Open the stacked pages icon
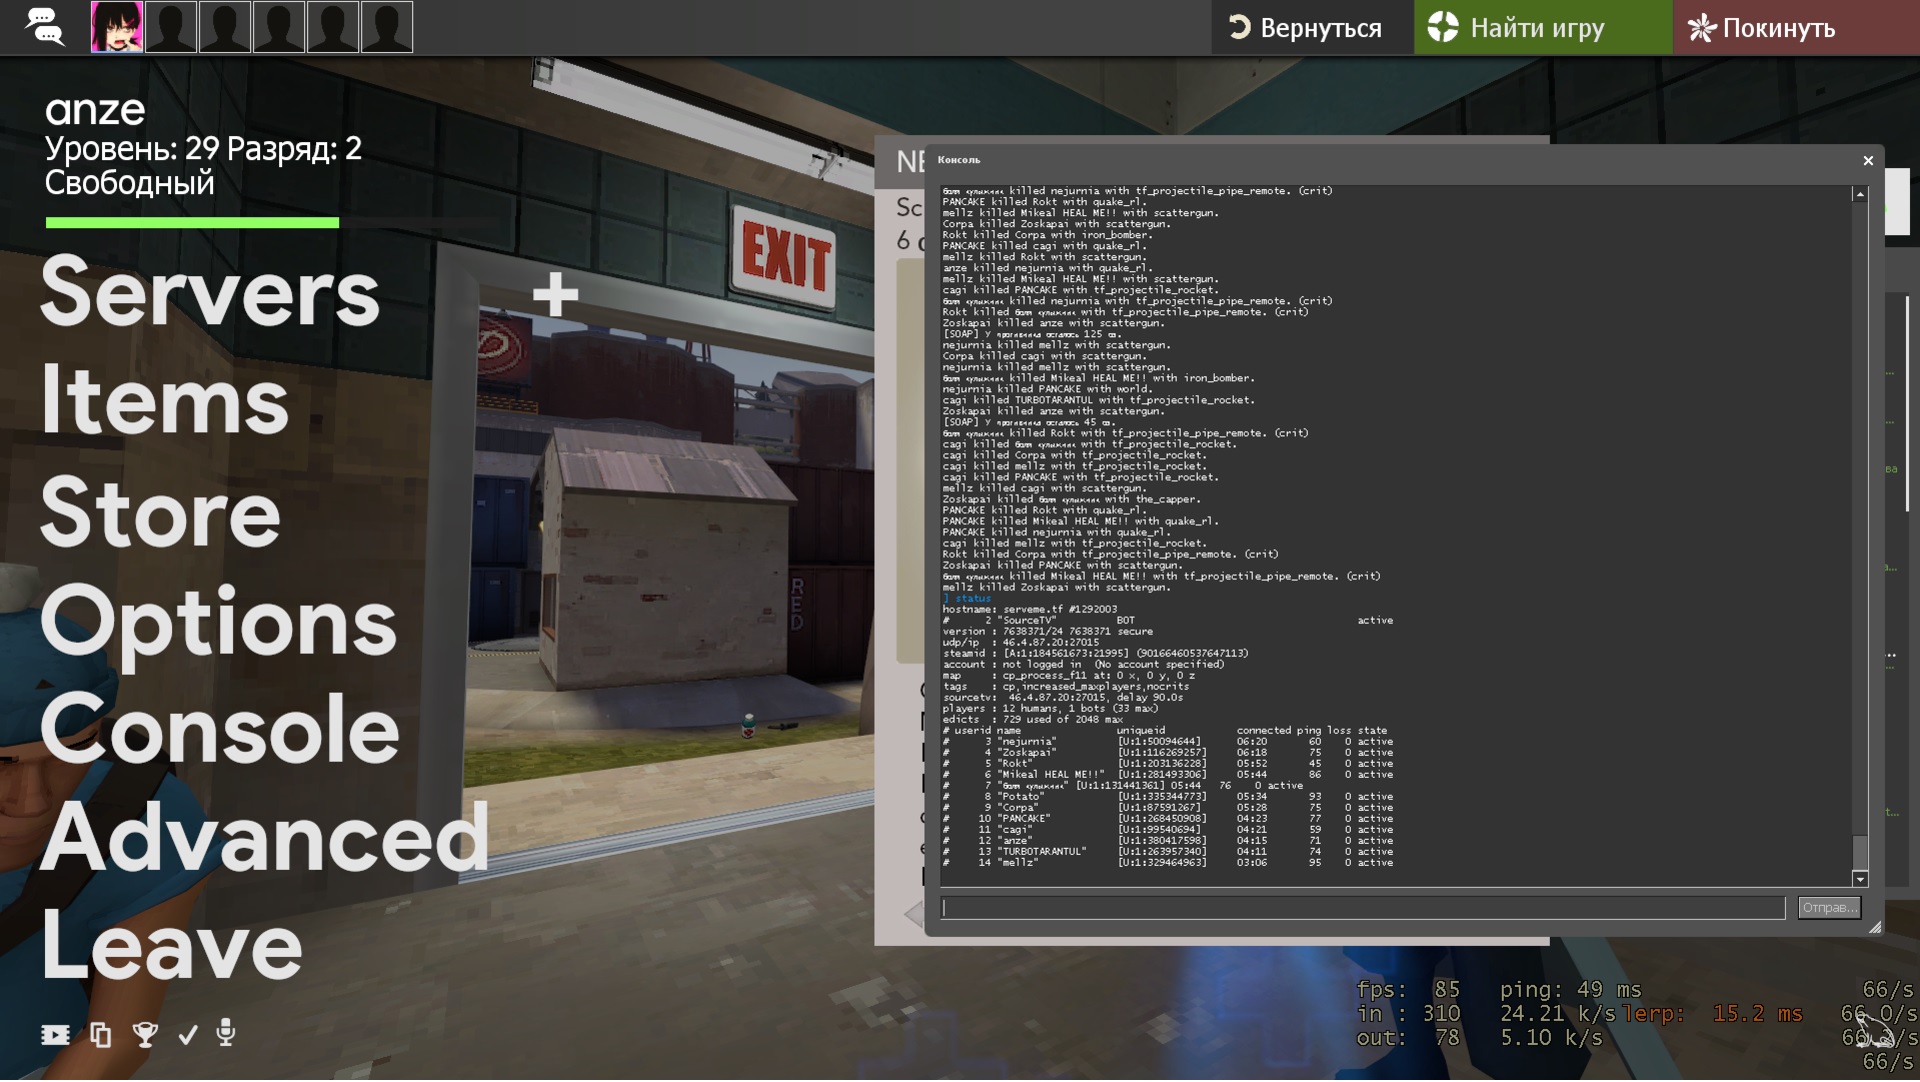1920x1082 pixels. pos(101,1035)
